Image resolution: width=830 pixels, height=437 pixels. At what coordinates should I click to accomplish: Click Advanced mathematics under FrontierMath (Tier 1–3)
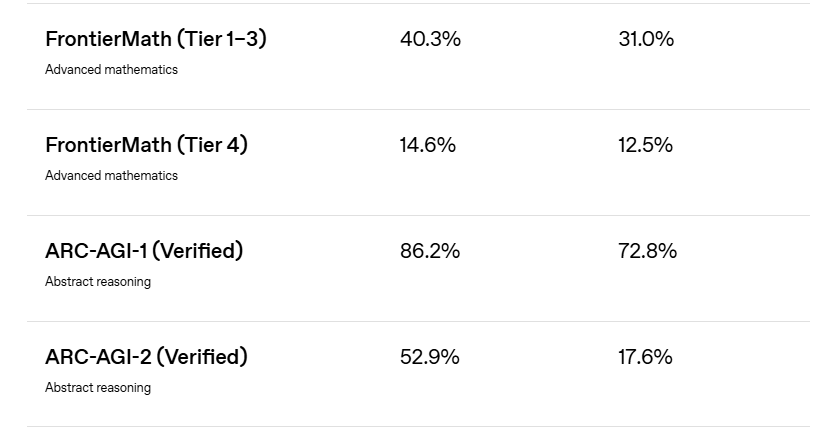[x=111, y=70]
